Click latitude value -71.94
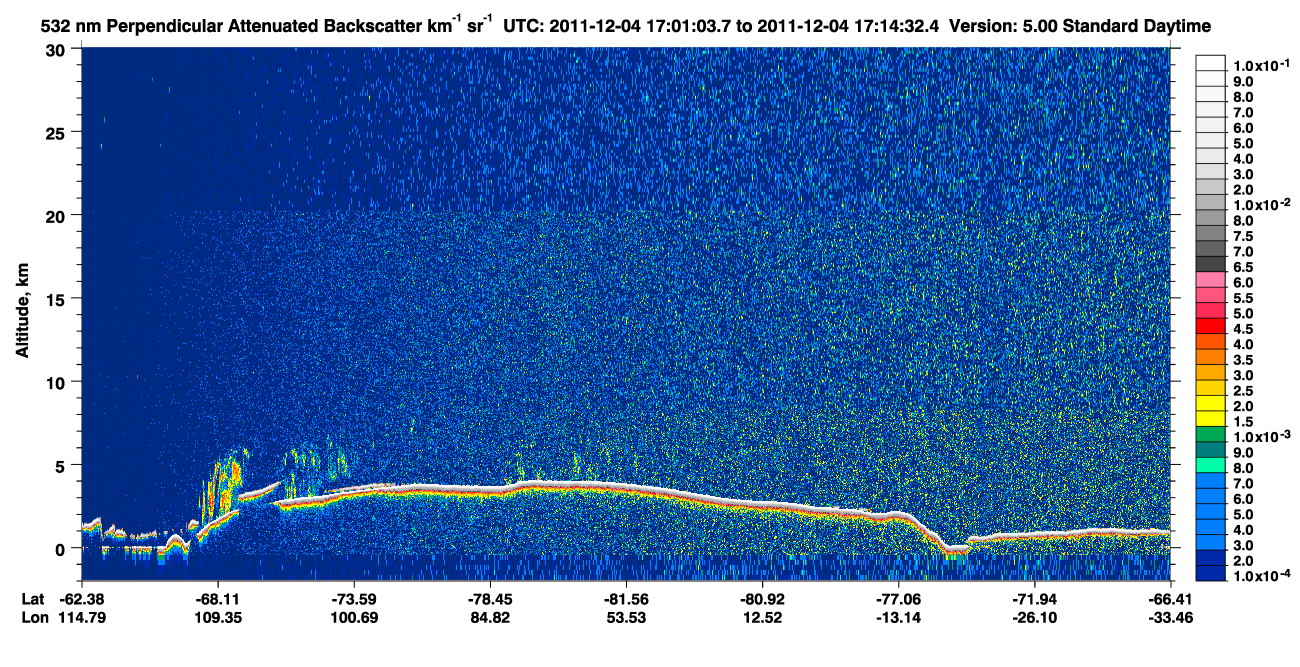Viewport: 1300px width, 667px height. pos(1034,598)
